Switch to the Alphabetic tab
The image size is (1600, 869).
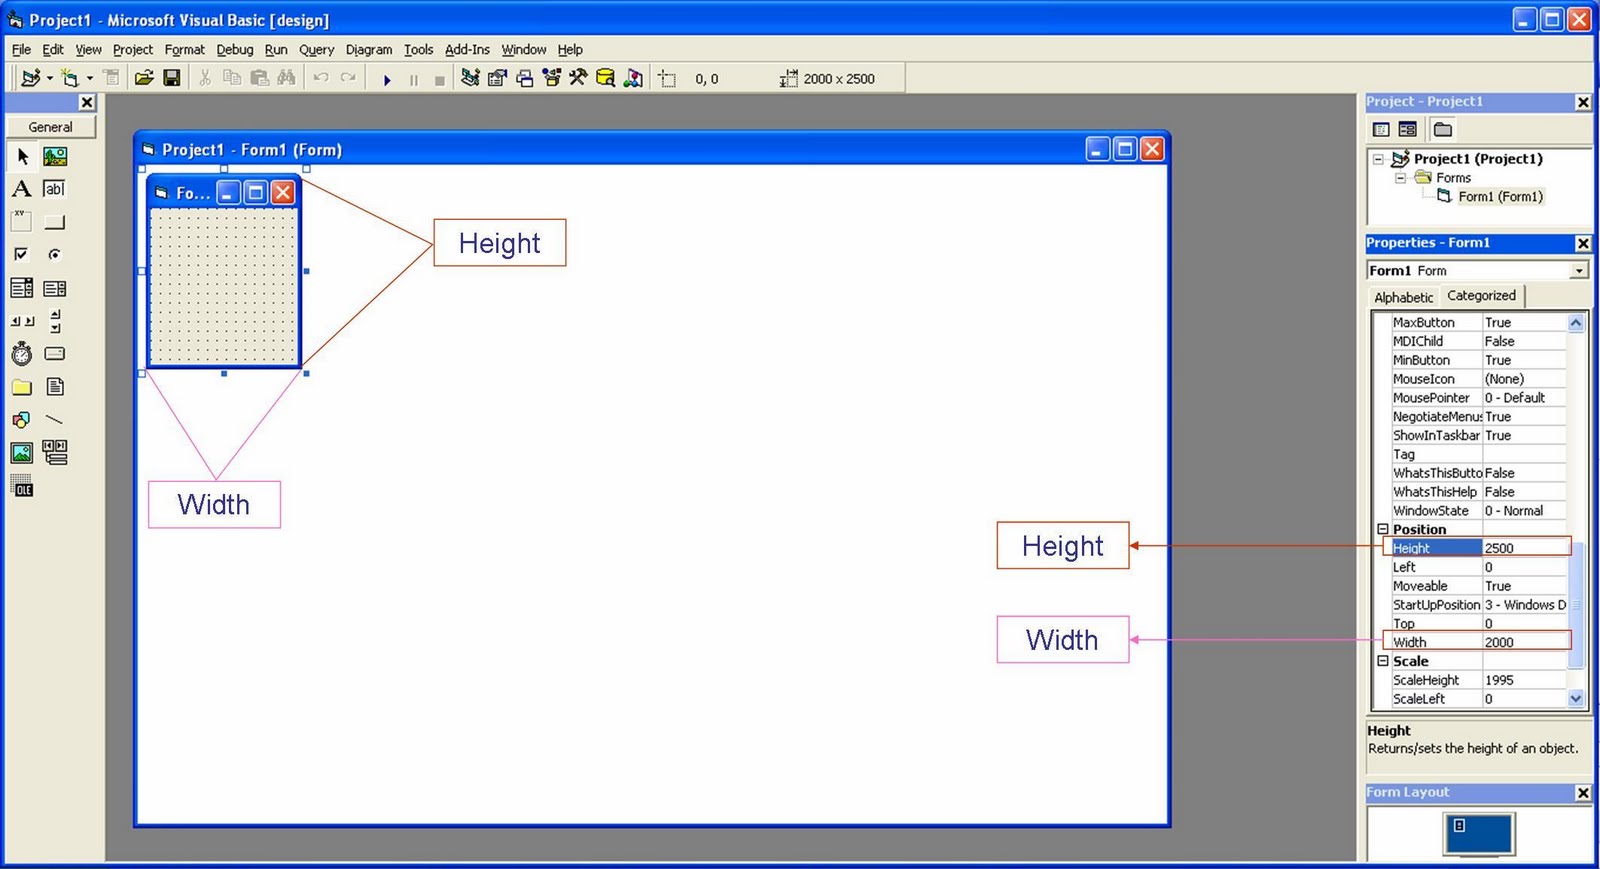1403,297
